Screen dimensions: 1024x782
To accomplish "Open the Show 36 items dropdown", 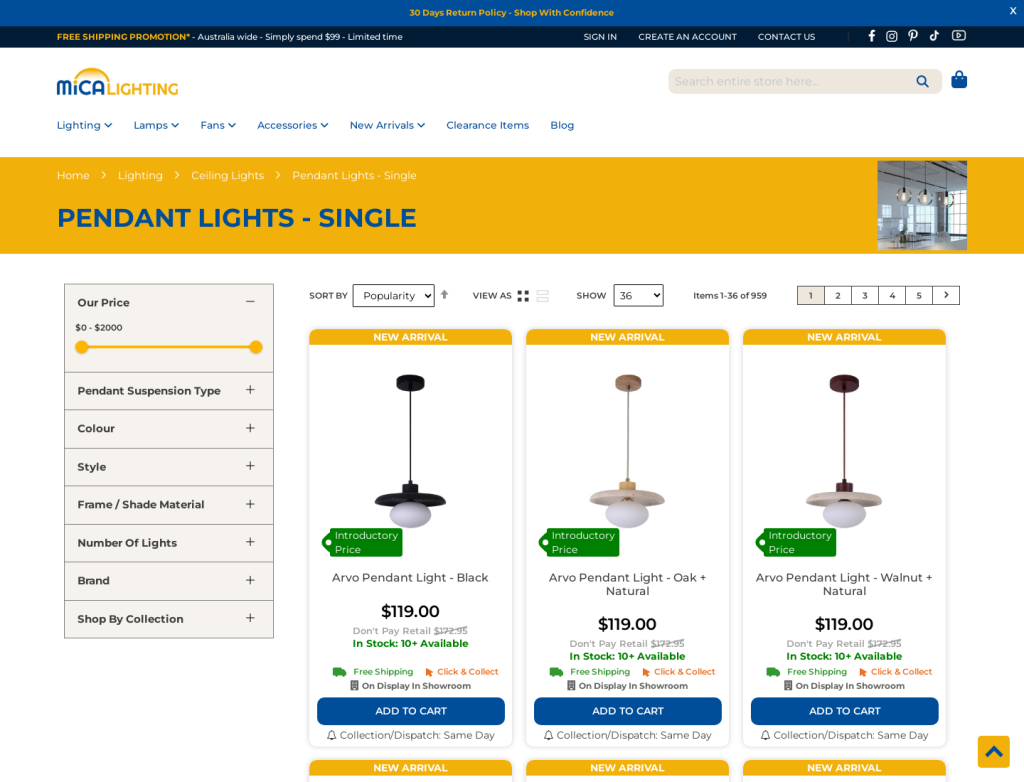I will pos(638,295).
